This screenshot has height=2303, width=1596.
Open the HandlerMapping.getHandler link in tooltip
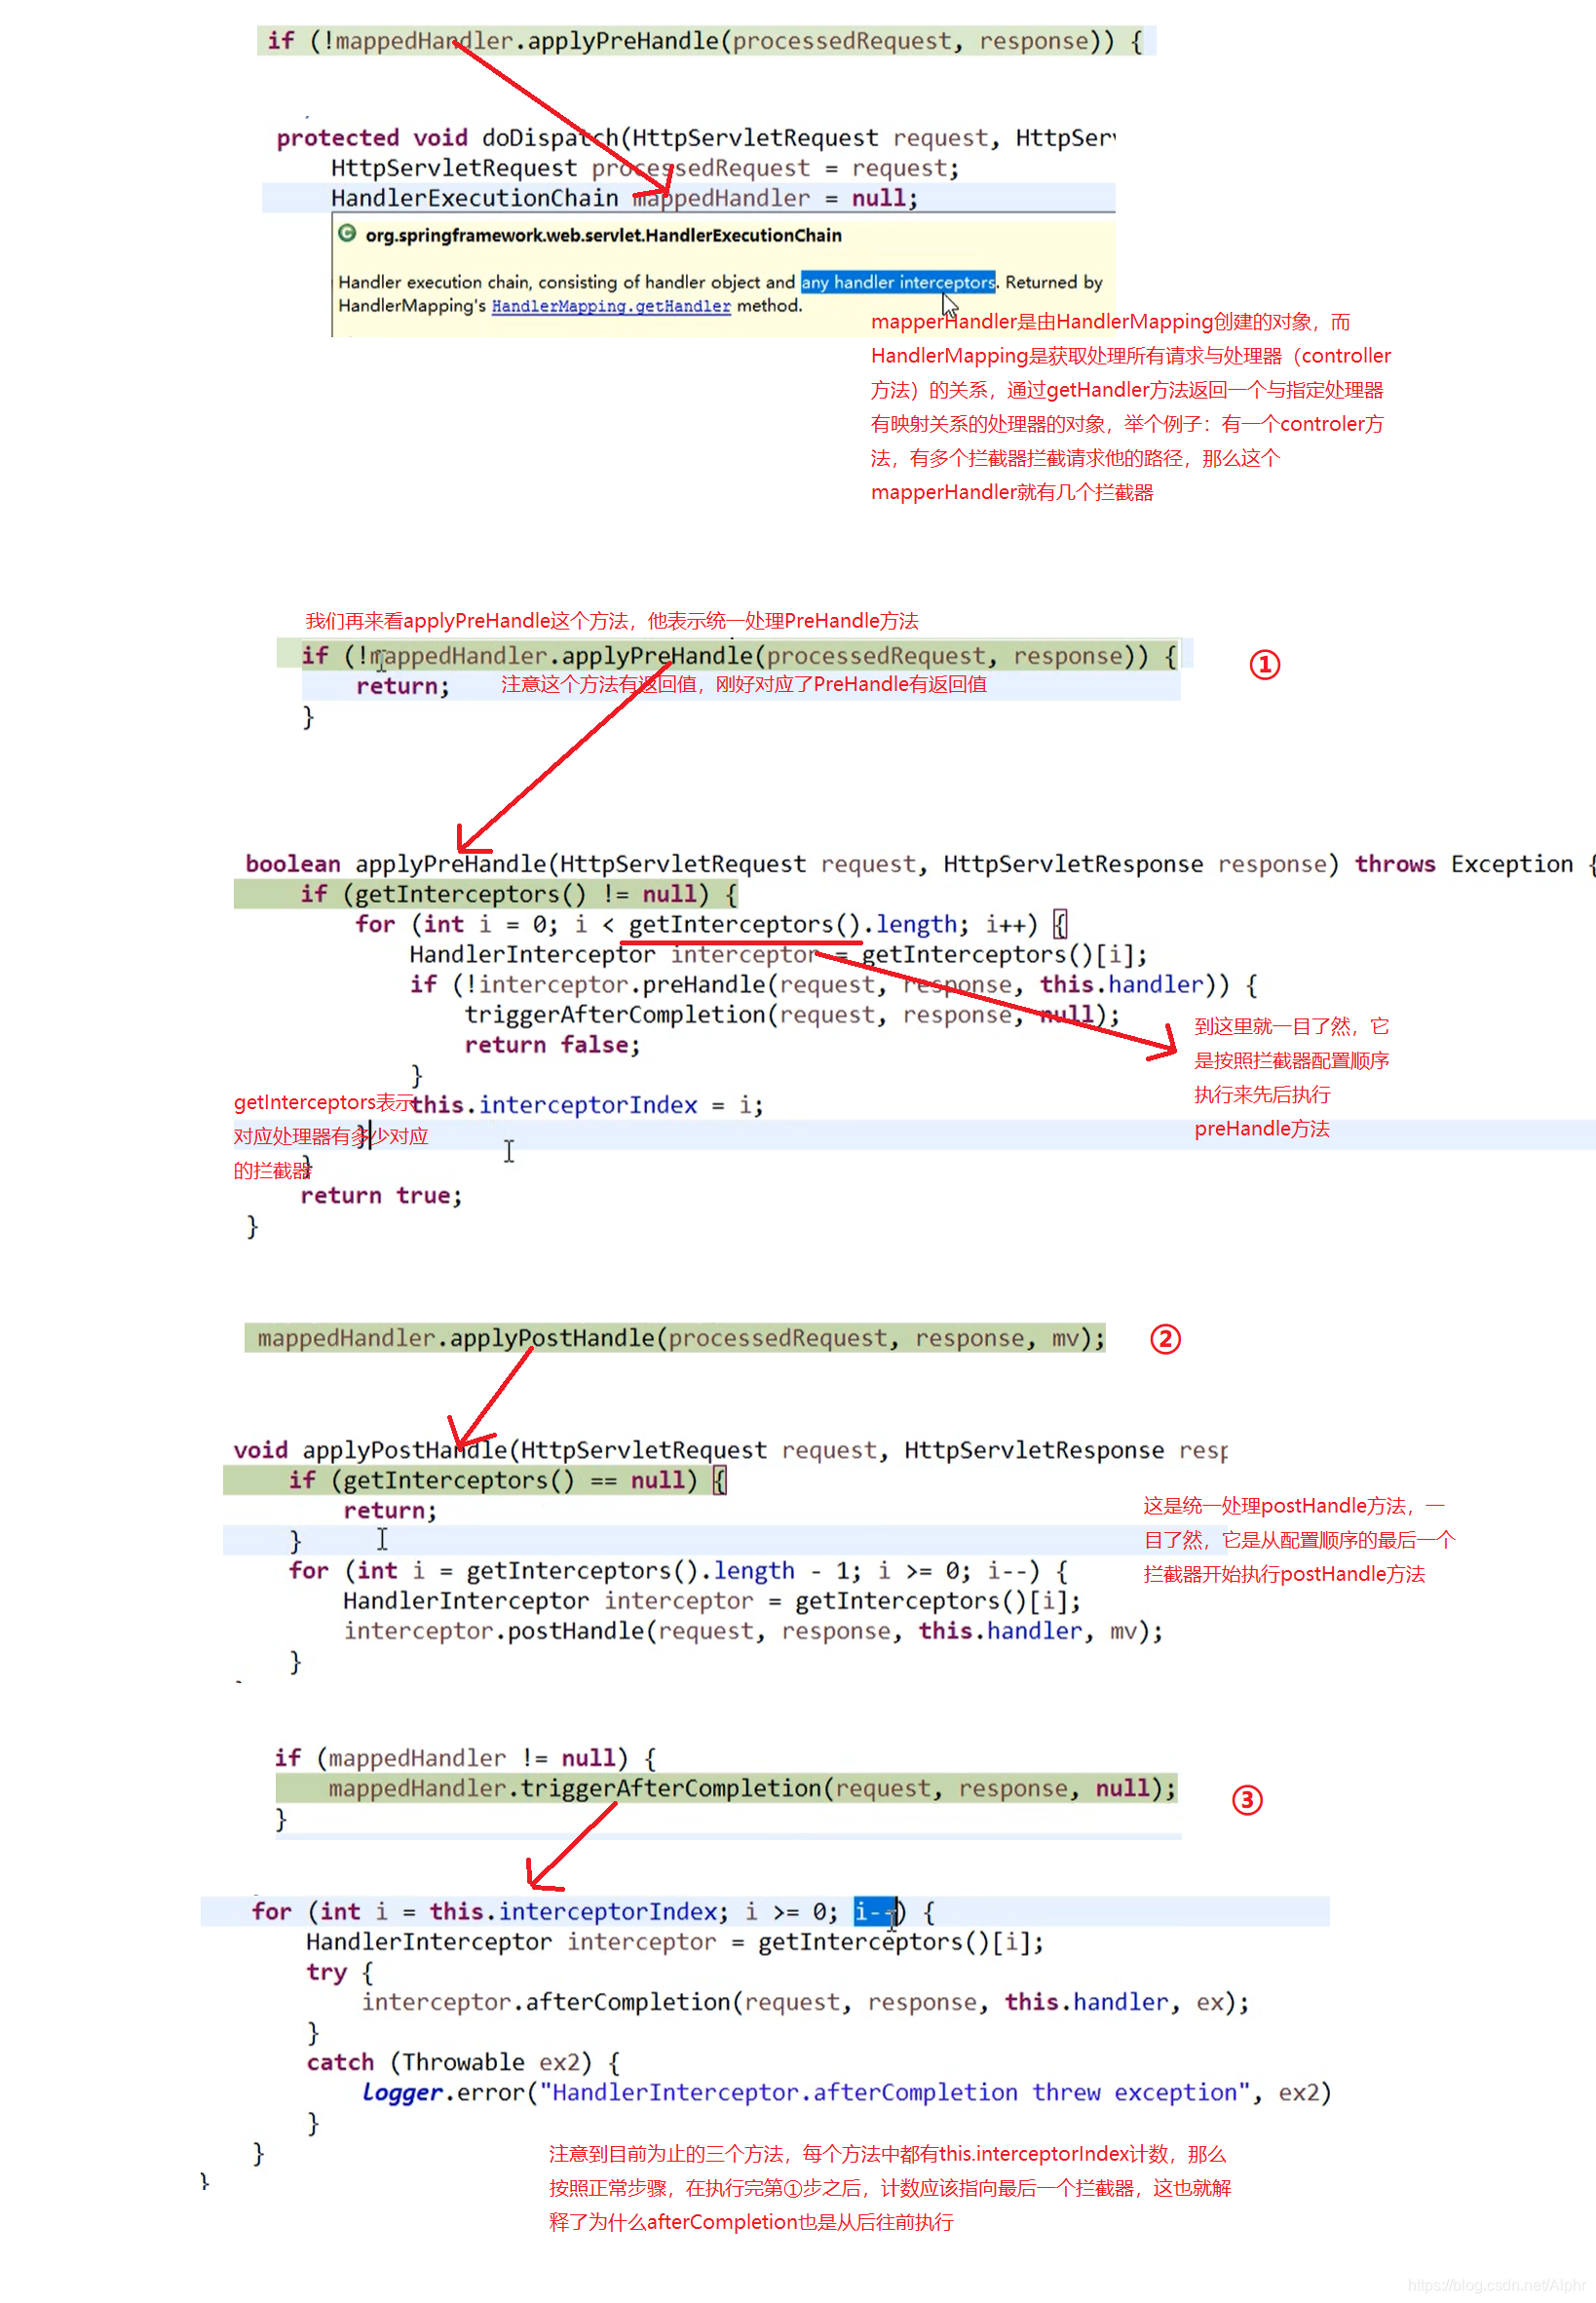click(611, 306)
